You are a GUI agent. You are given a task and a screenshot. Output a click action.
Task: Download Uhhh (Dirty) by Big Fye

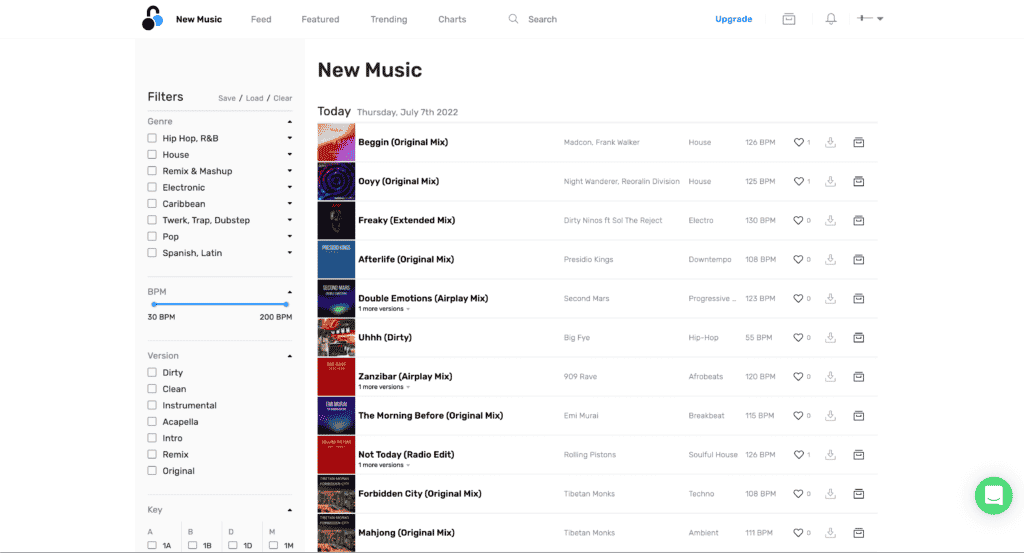tap(830, 337)
